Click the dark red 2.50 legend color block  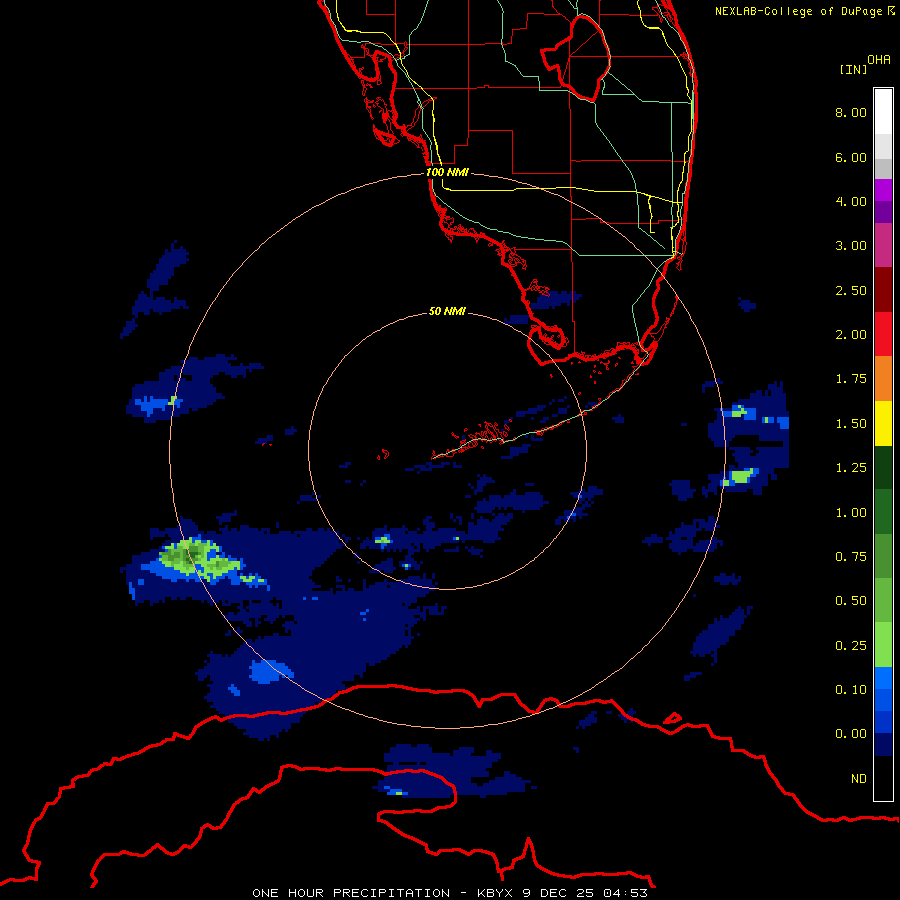click(883, 290)
